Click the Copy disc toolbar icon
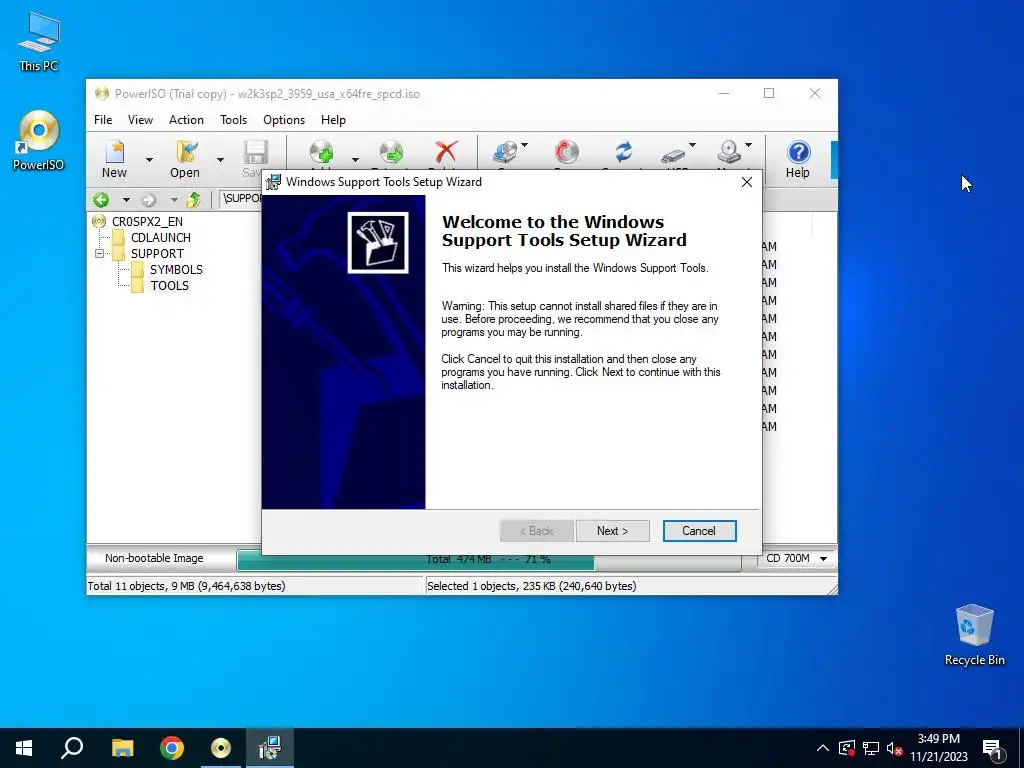 (x=505, y=152)
